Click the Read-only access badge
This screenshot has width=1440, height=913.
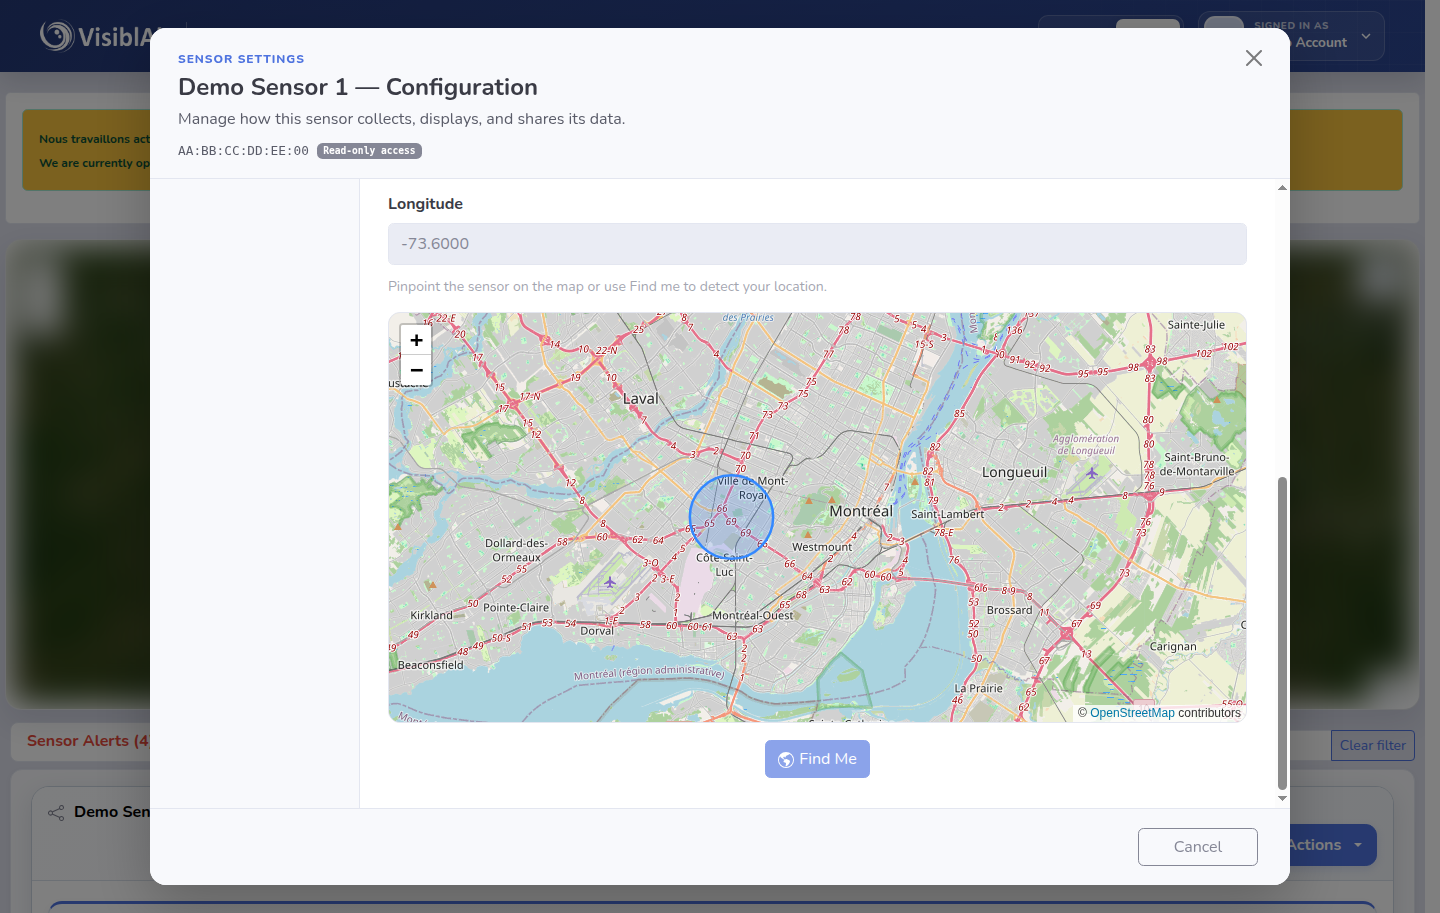369,151
